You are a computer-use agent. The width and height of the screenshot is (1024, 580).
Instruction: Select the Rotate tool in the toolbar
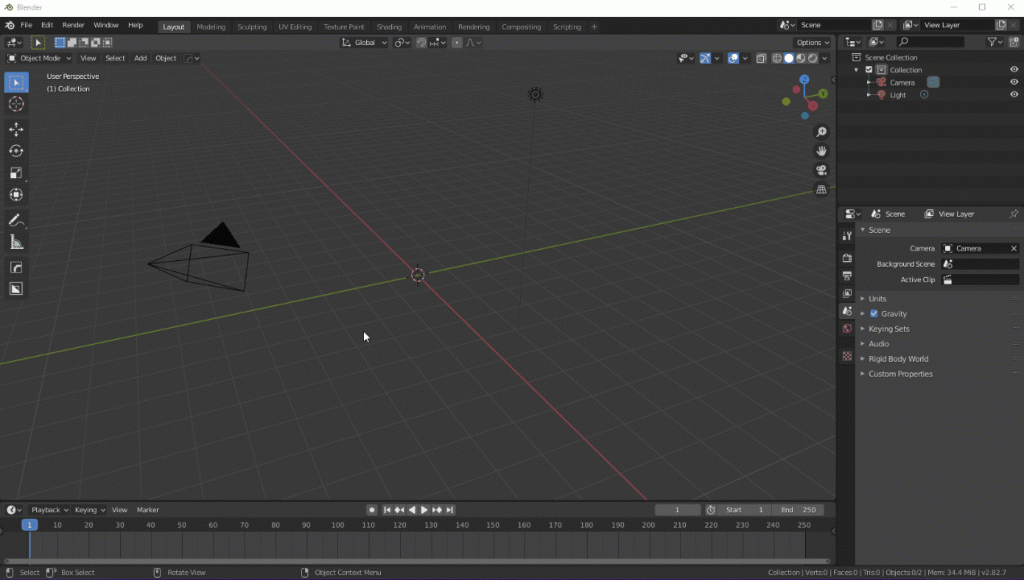(x=16, y=151)
